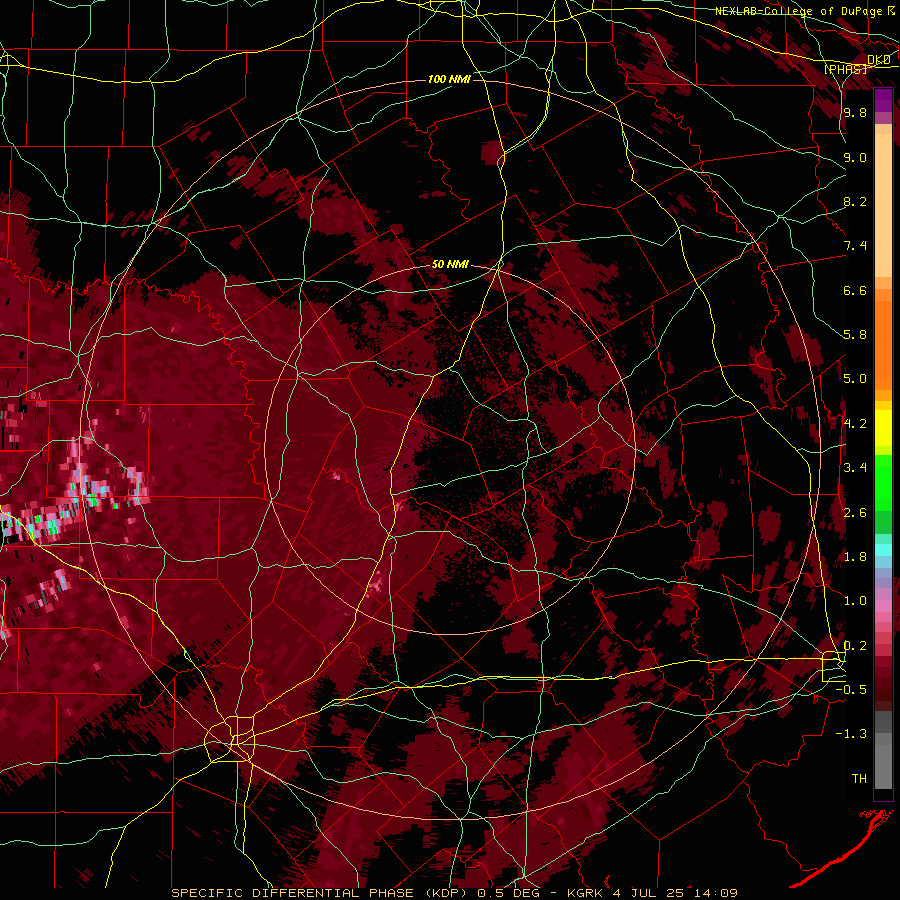Viewport: 900px width, 900px height.
Task: Select the "DKD" product label
Action: [879, 60]
